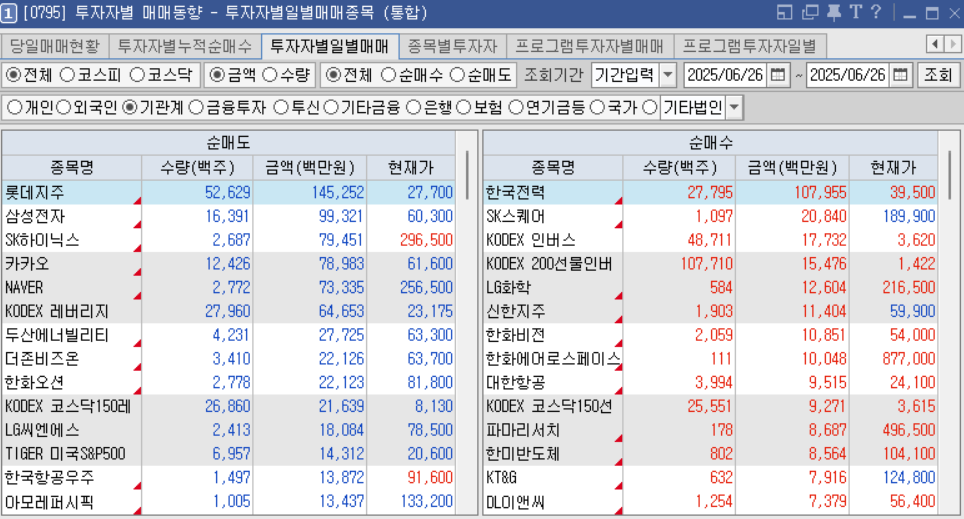
Task: Select 코스닥 radio button
Action: (x=137, y=75)
